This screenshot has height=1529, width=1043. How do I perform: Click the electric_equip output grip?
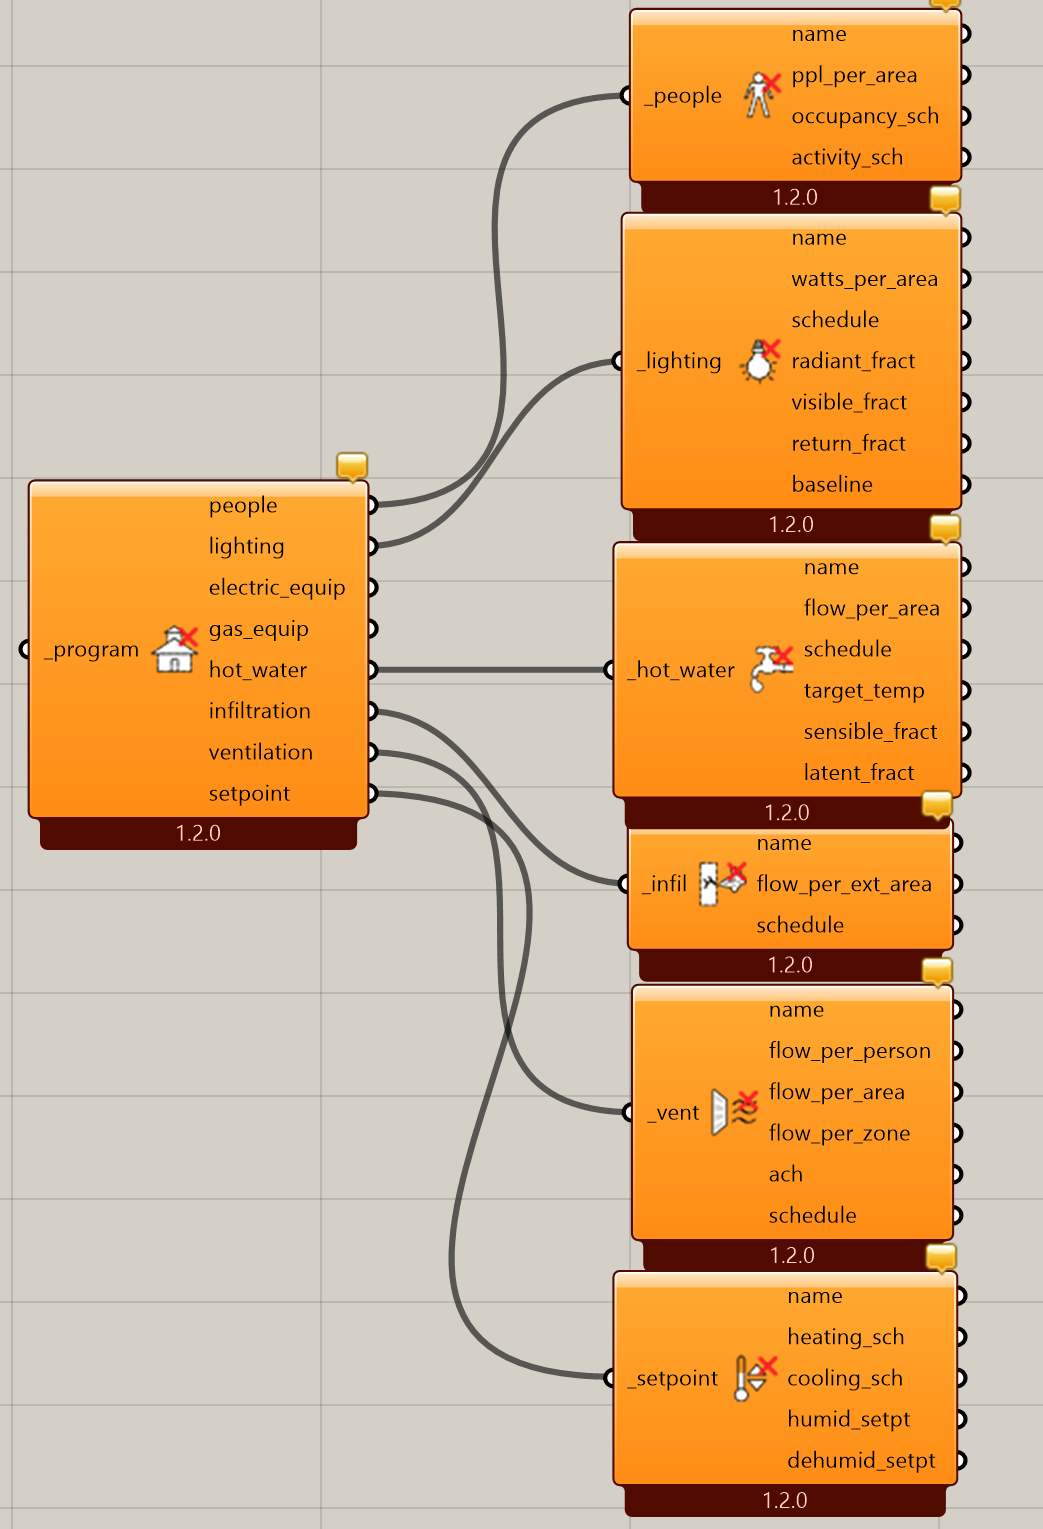372,587
